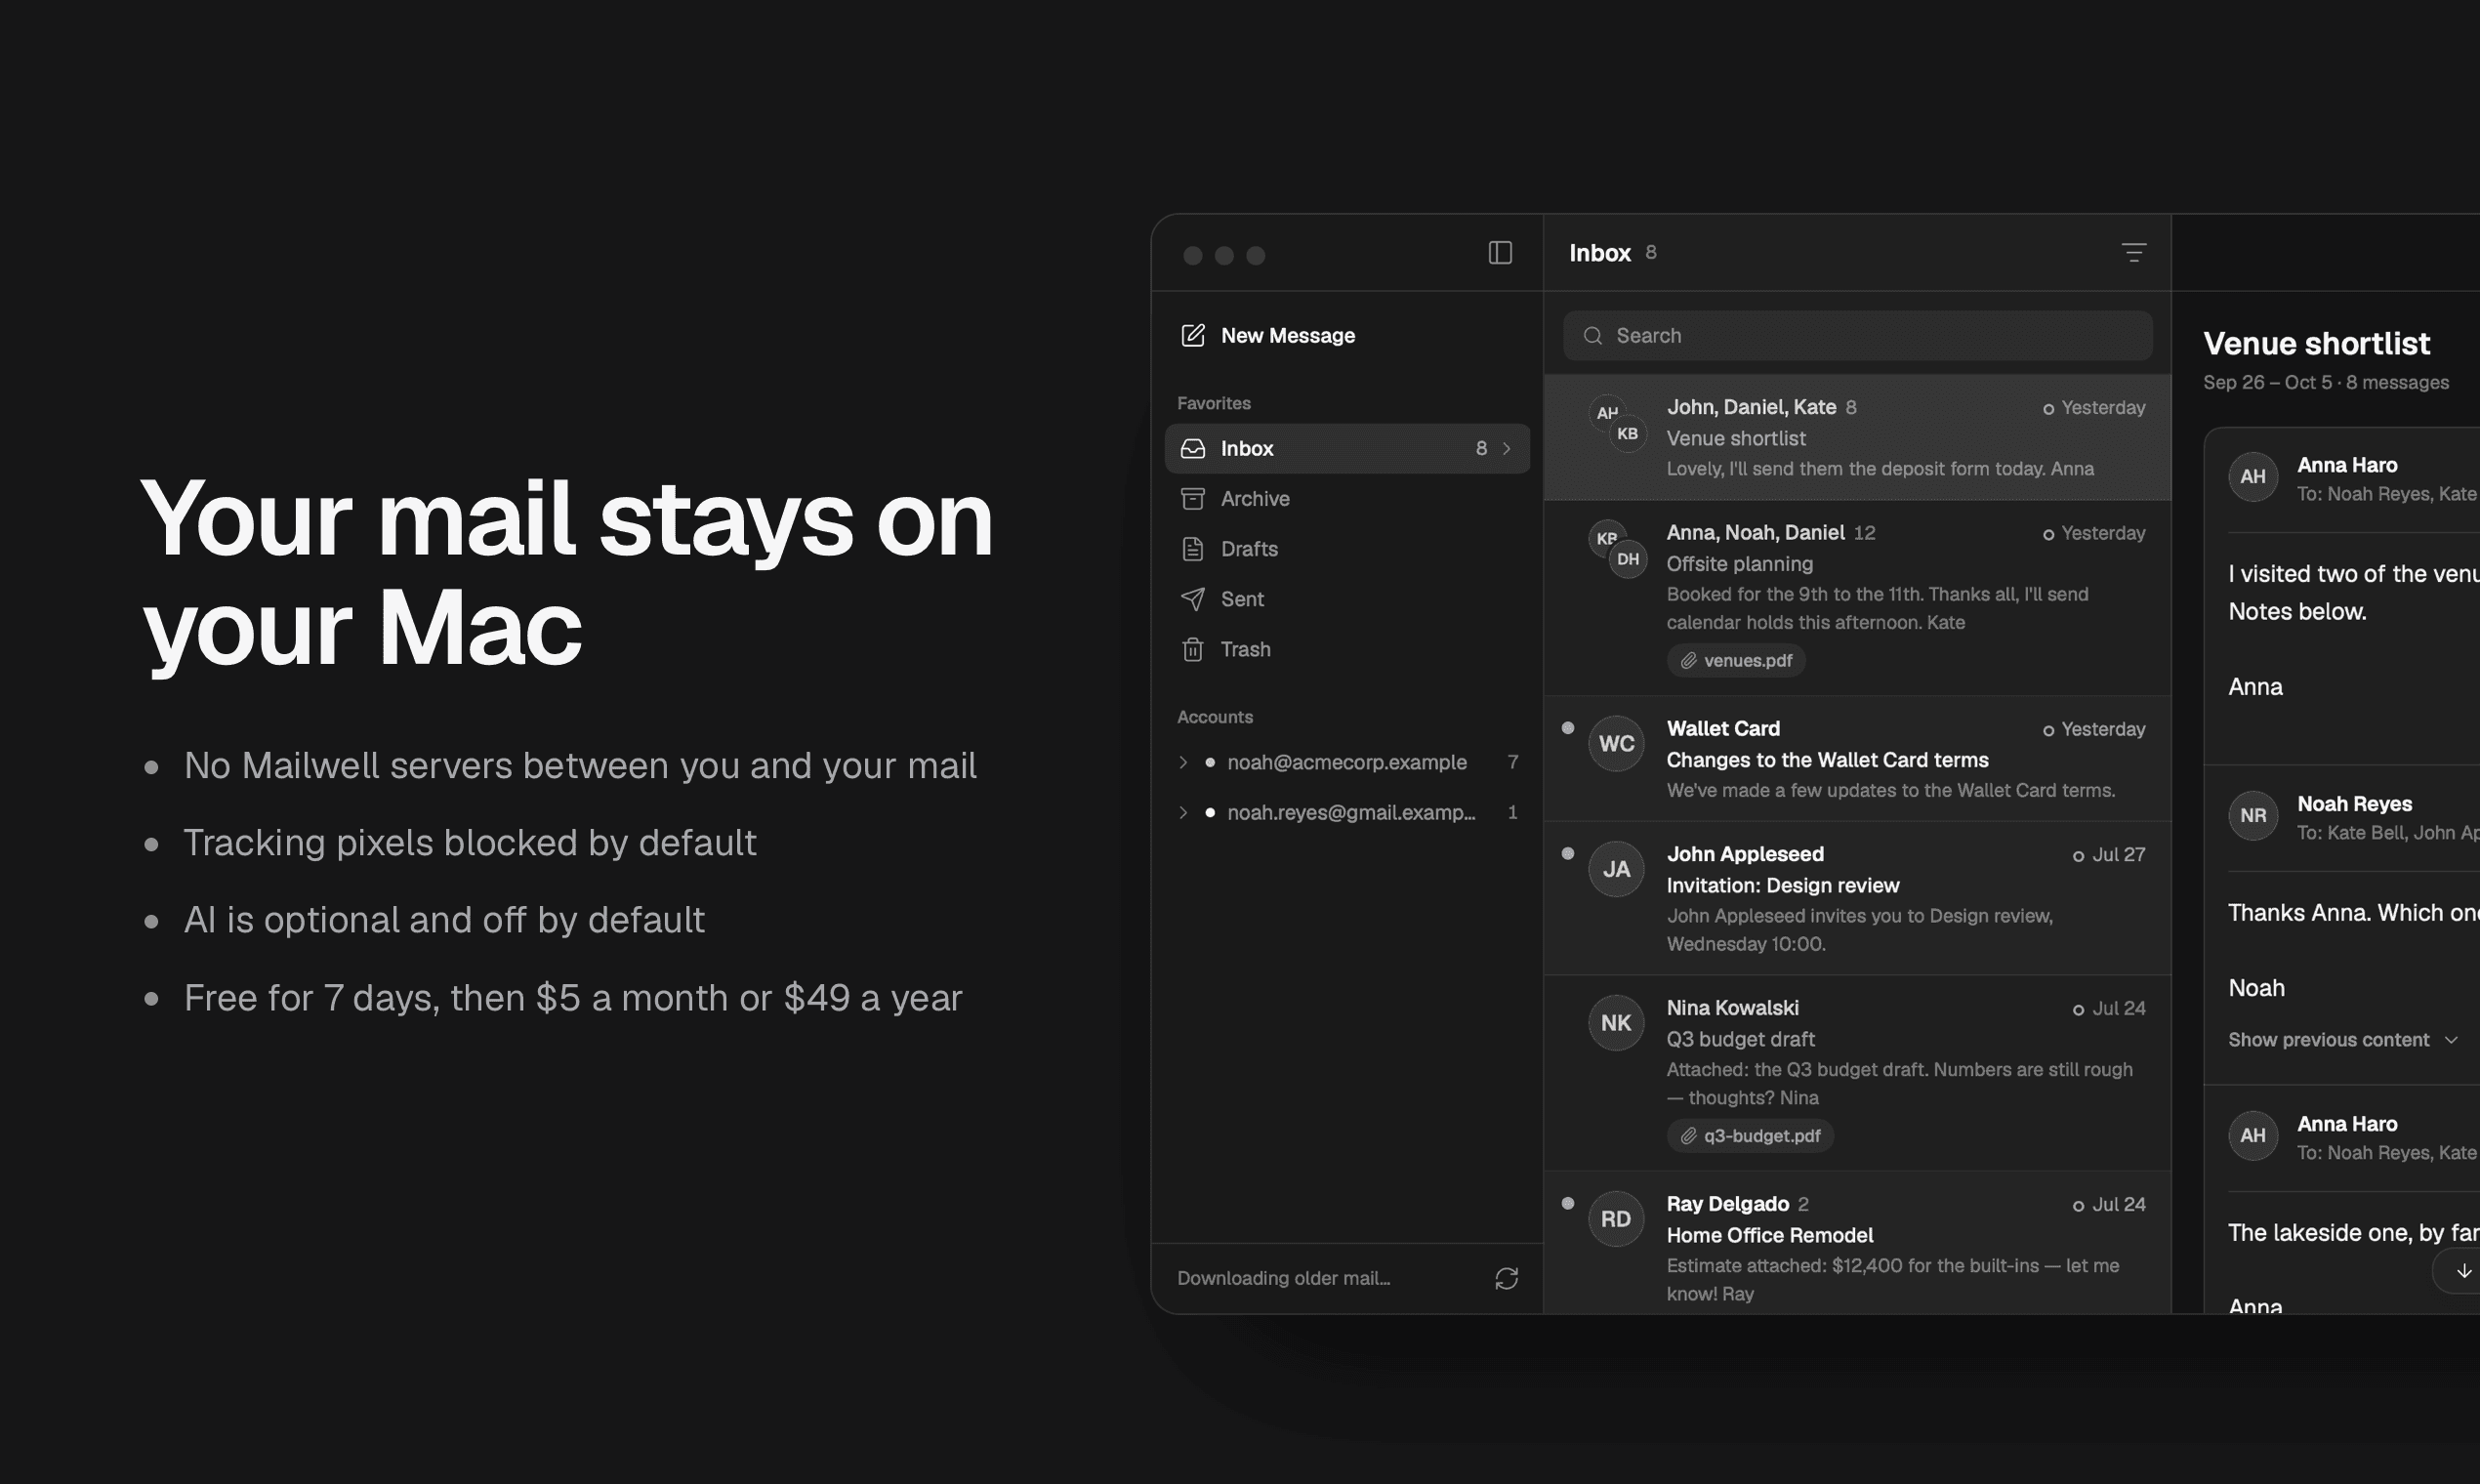The height and width of the screenshot is (1484, 2480).
Task: Open Q3 budget draft email
Action: click(1857, 1073)
